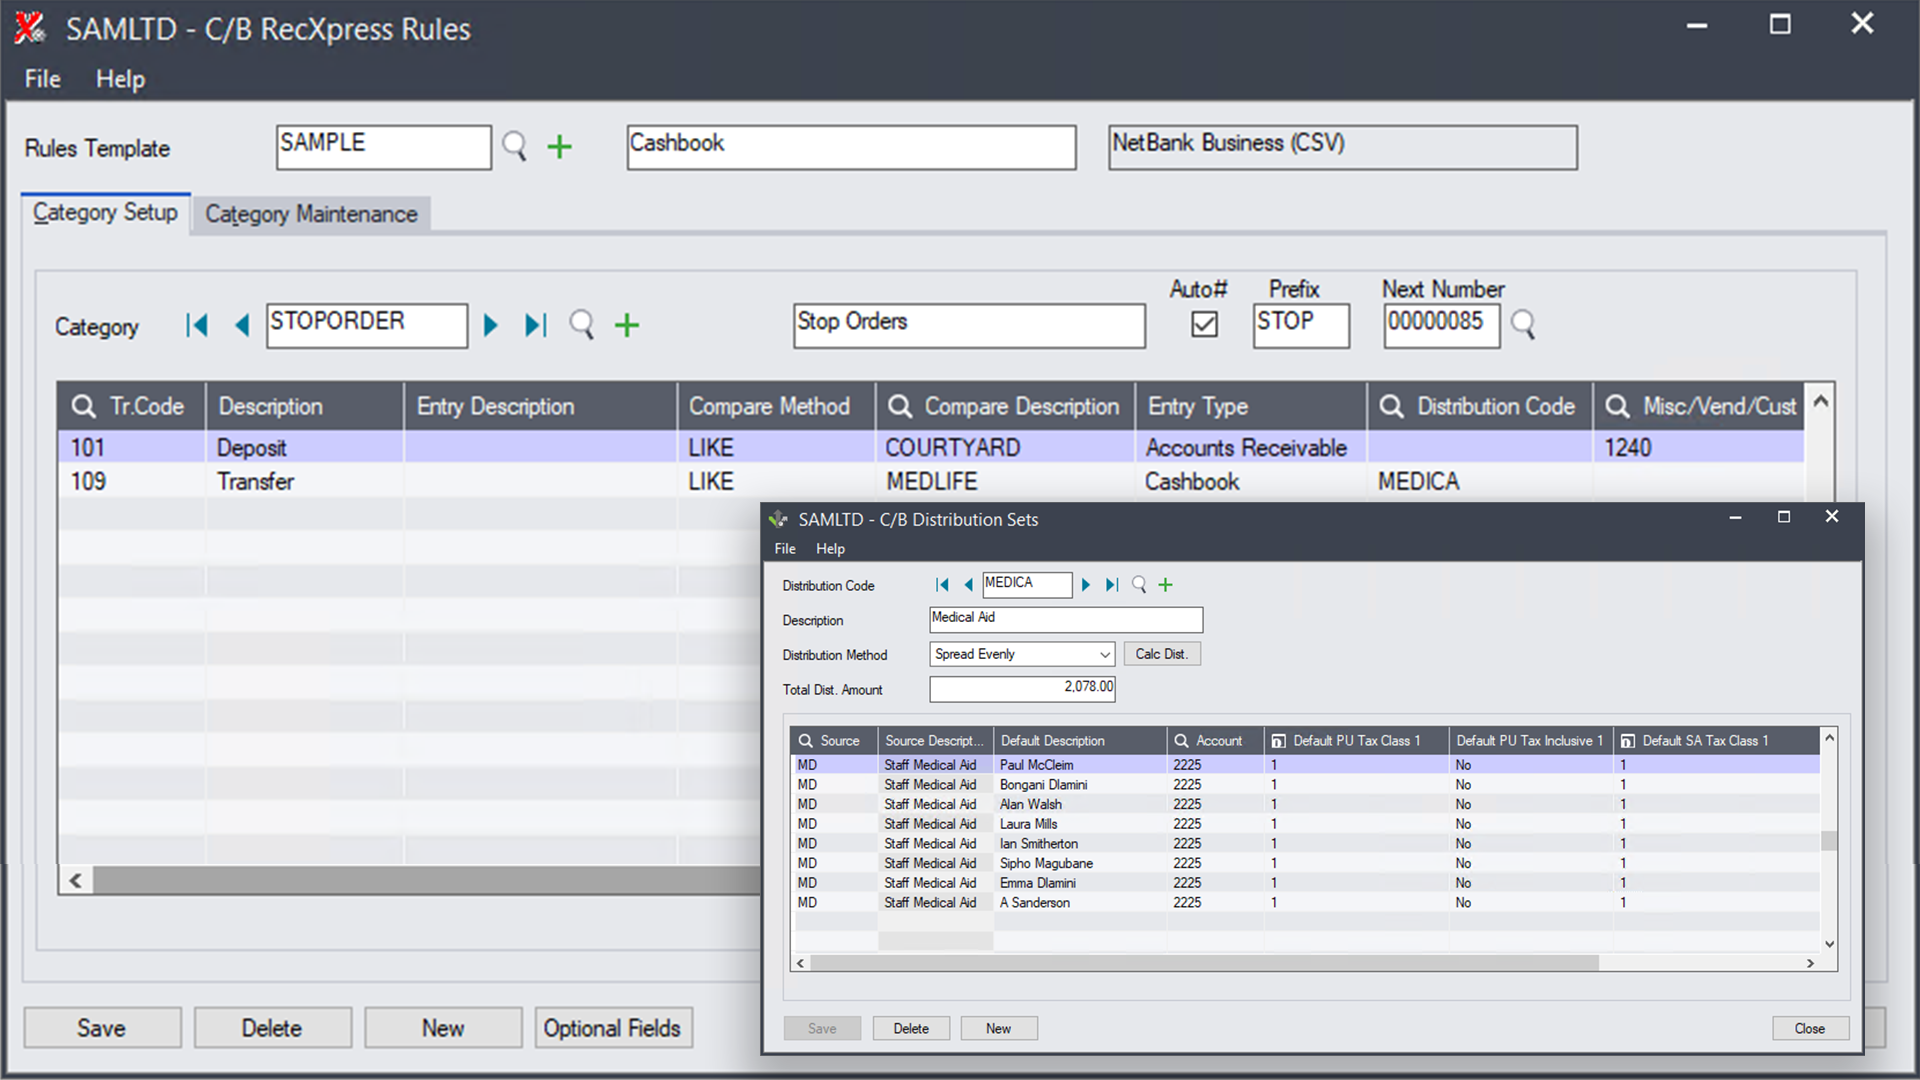Click the Compare Description column search icon
Screen dimensions: 1920x1080
point(900,406)
